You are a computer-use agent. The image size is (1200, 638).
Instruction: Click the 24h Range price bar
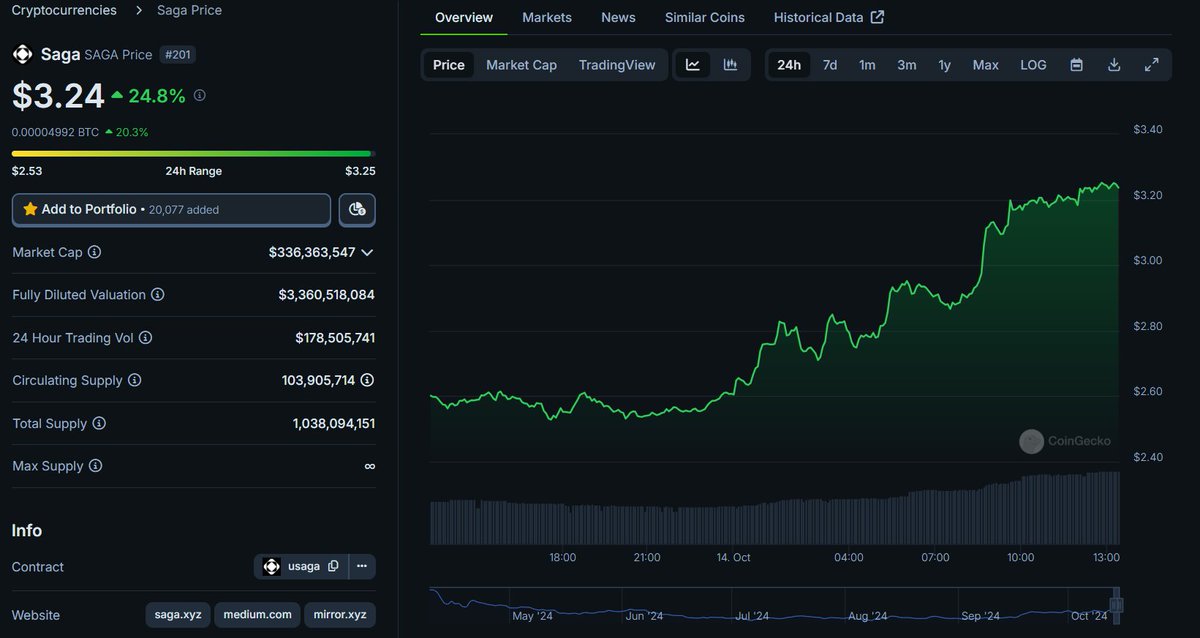click(x=193, y=154)
